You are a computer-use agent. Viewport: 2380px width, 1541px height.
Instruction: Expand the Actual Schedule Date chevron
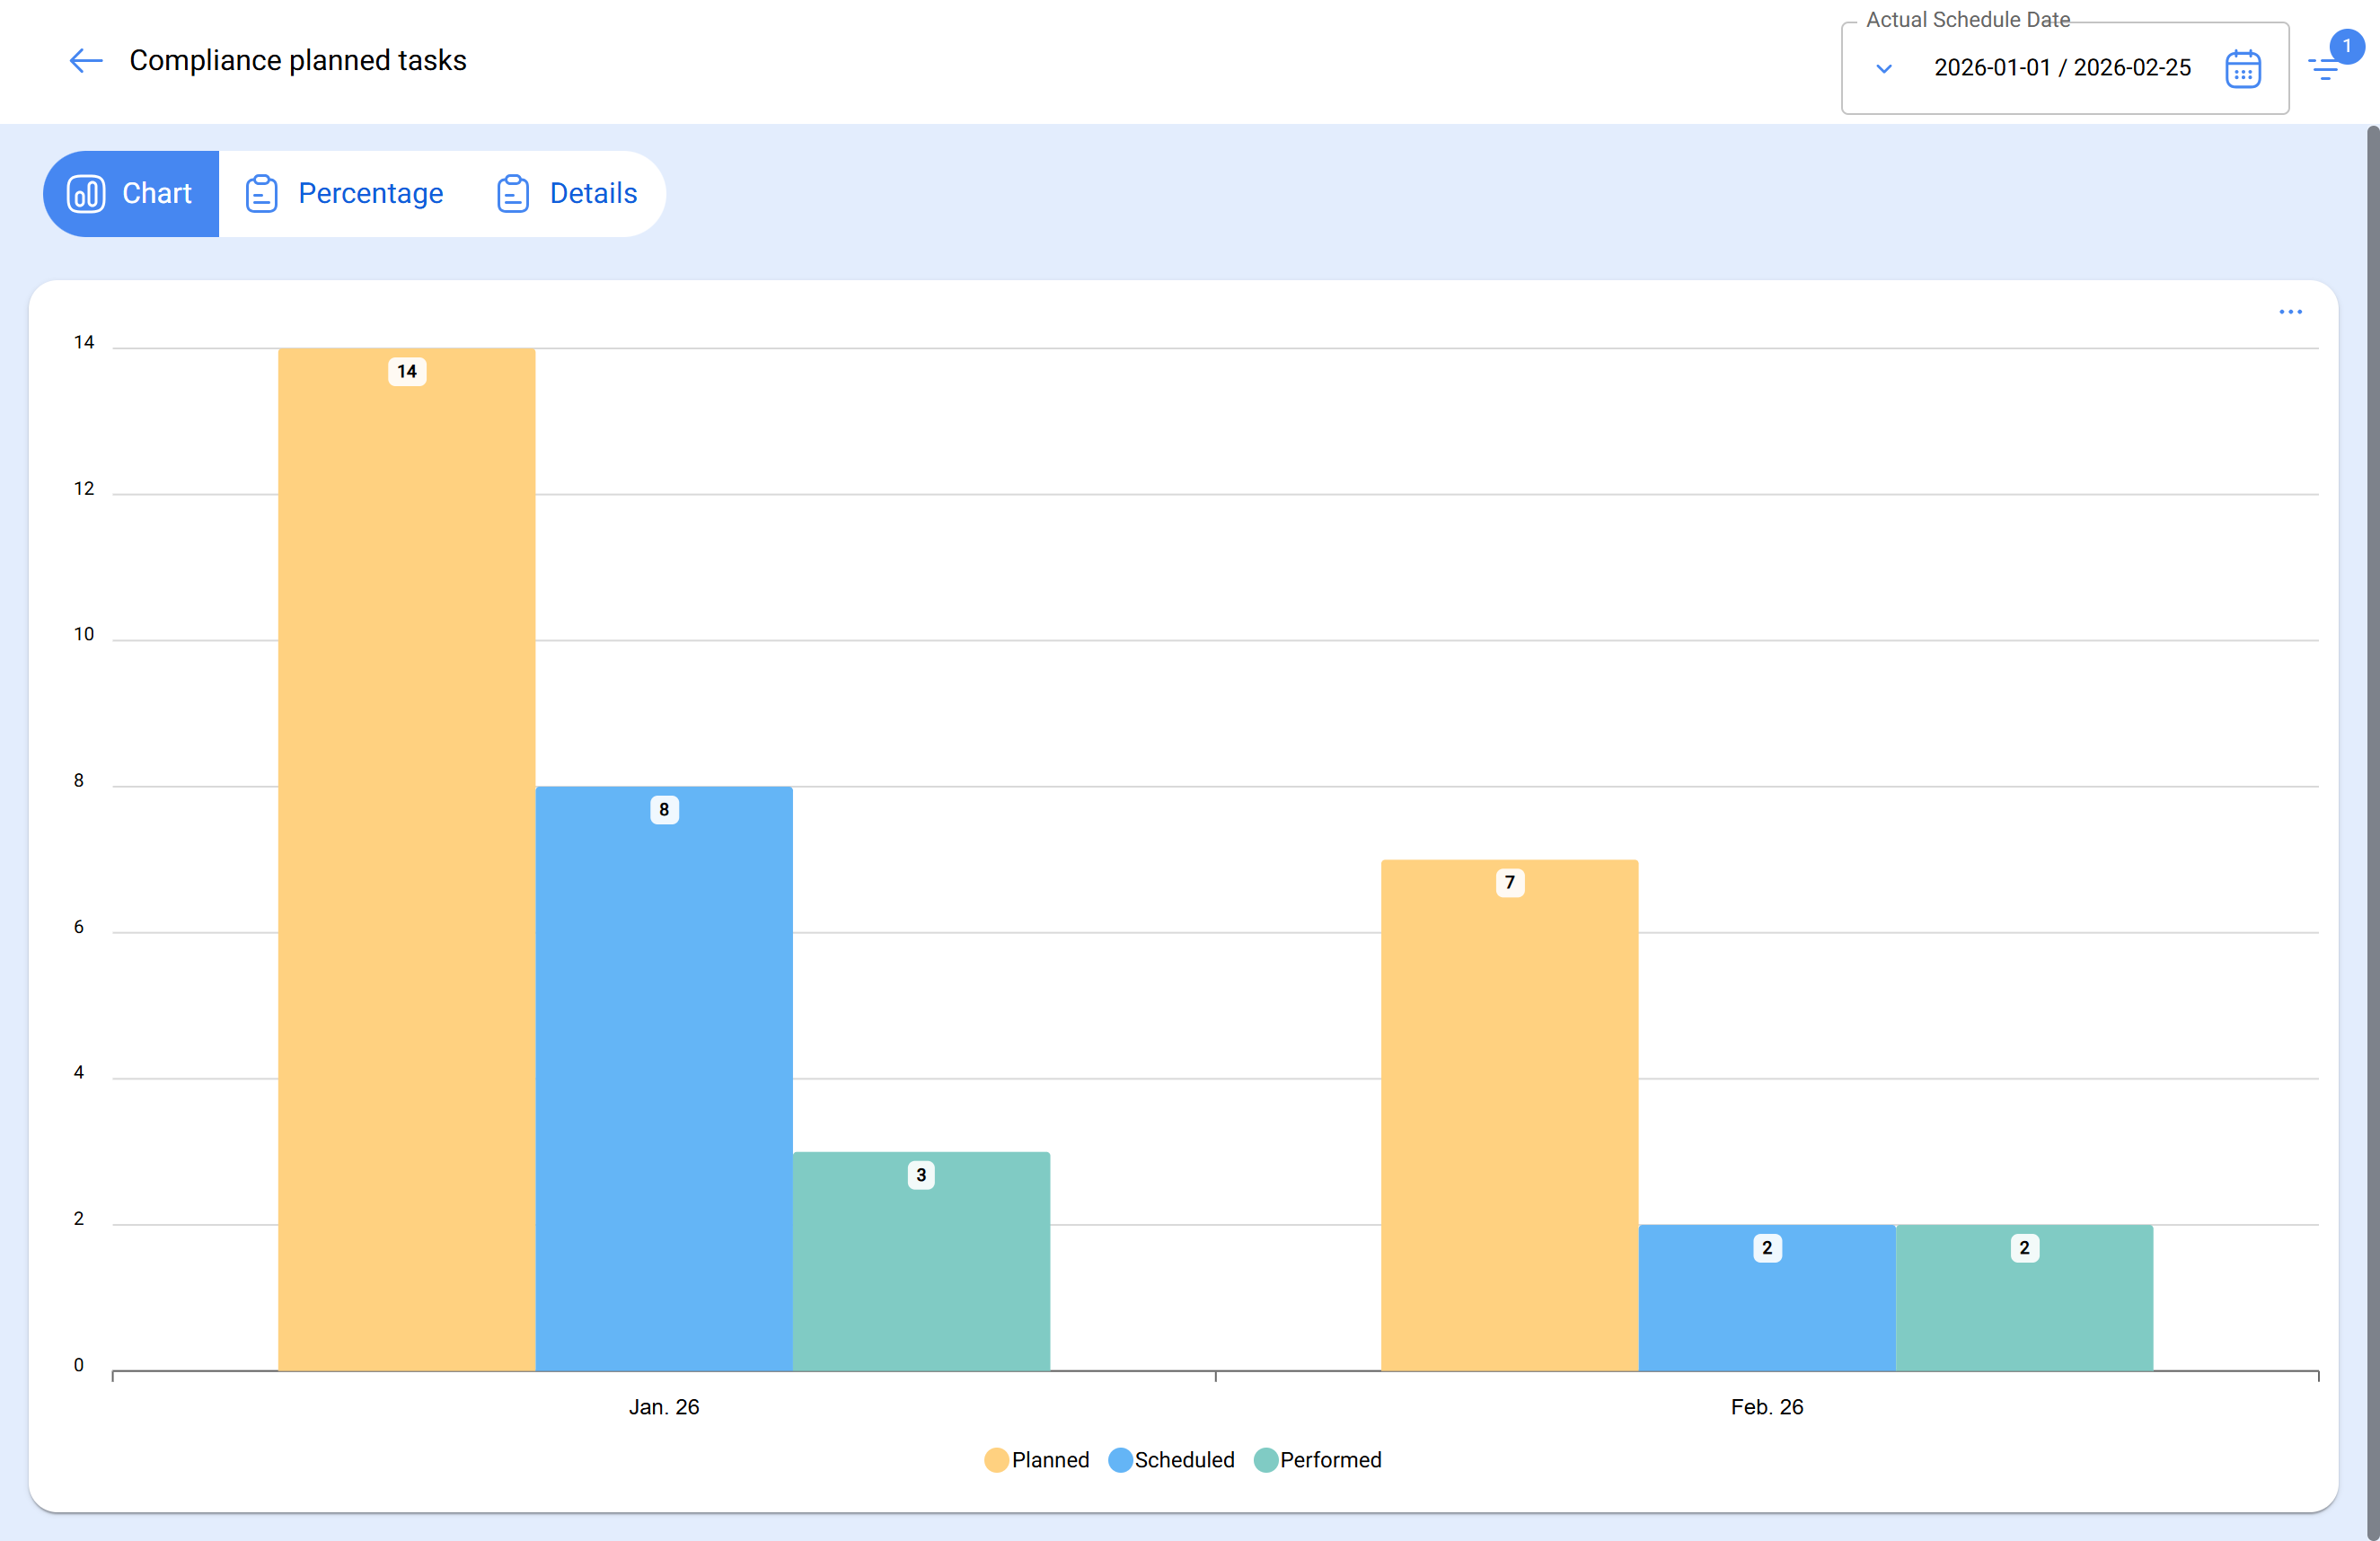point(1884,68)
